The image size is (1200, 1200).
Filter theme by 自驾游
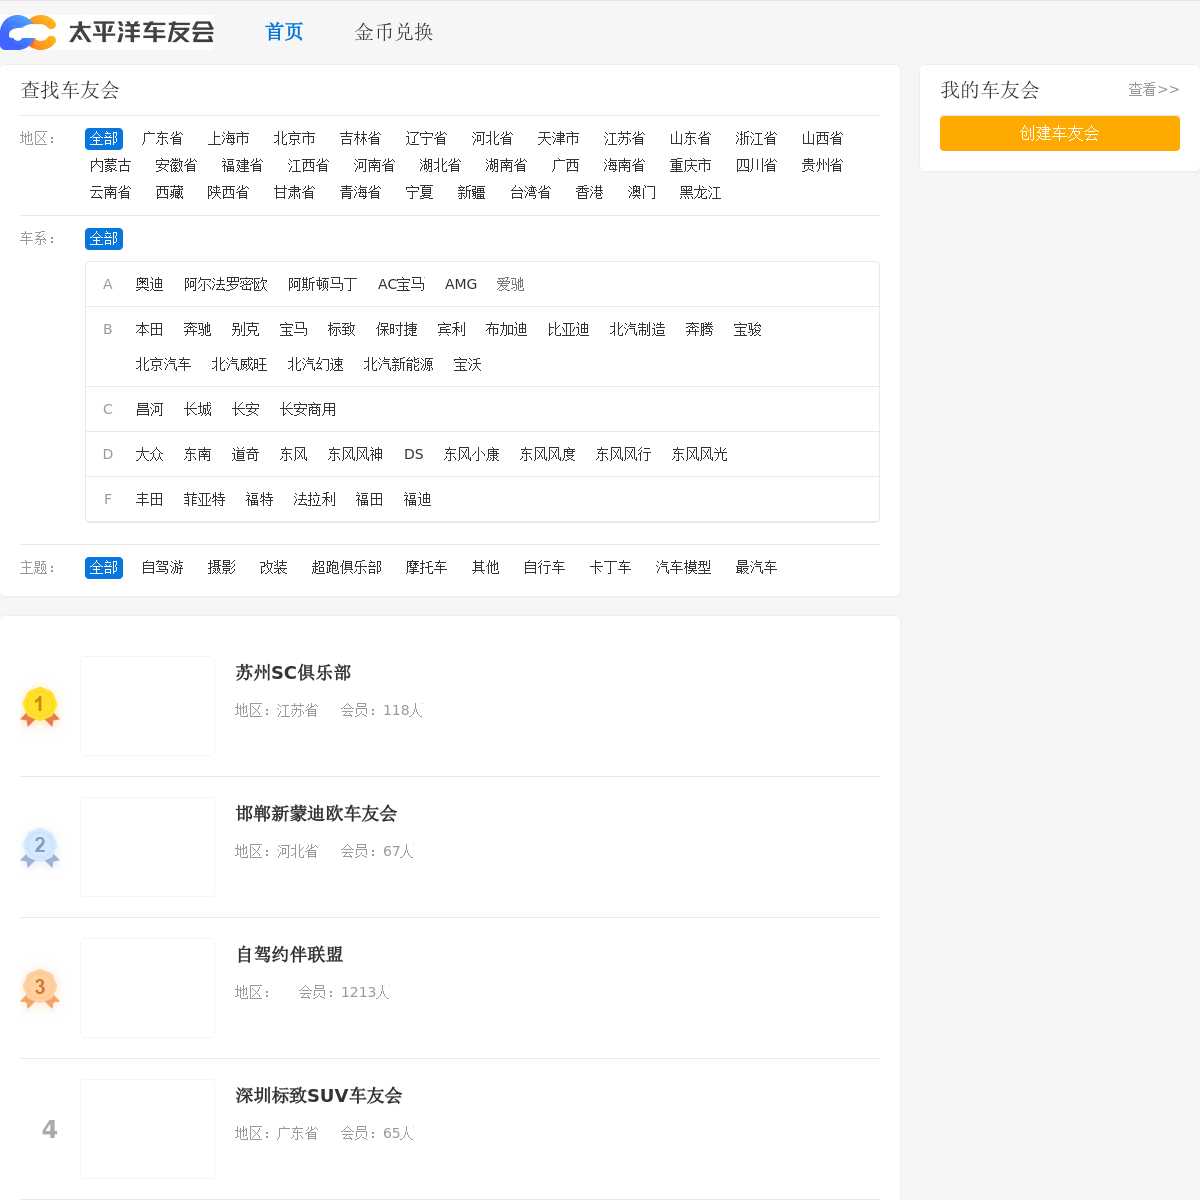click(162, 568)
